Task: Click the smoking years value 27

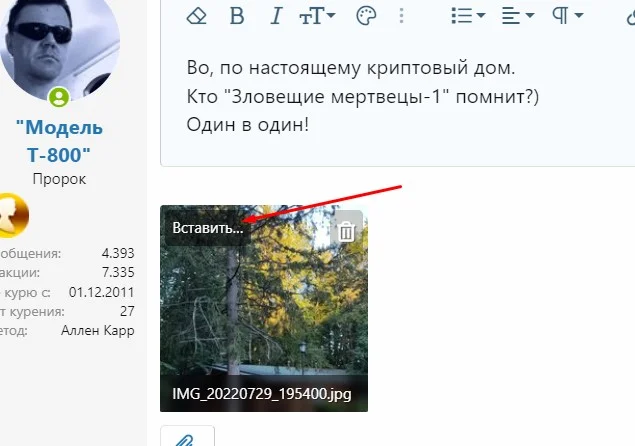Action: click(127, 311)
